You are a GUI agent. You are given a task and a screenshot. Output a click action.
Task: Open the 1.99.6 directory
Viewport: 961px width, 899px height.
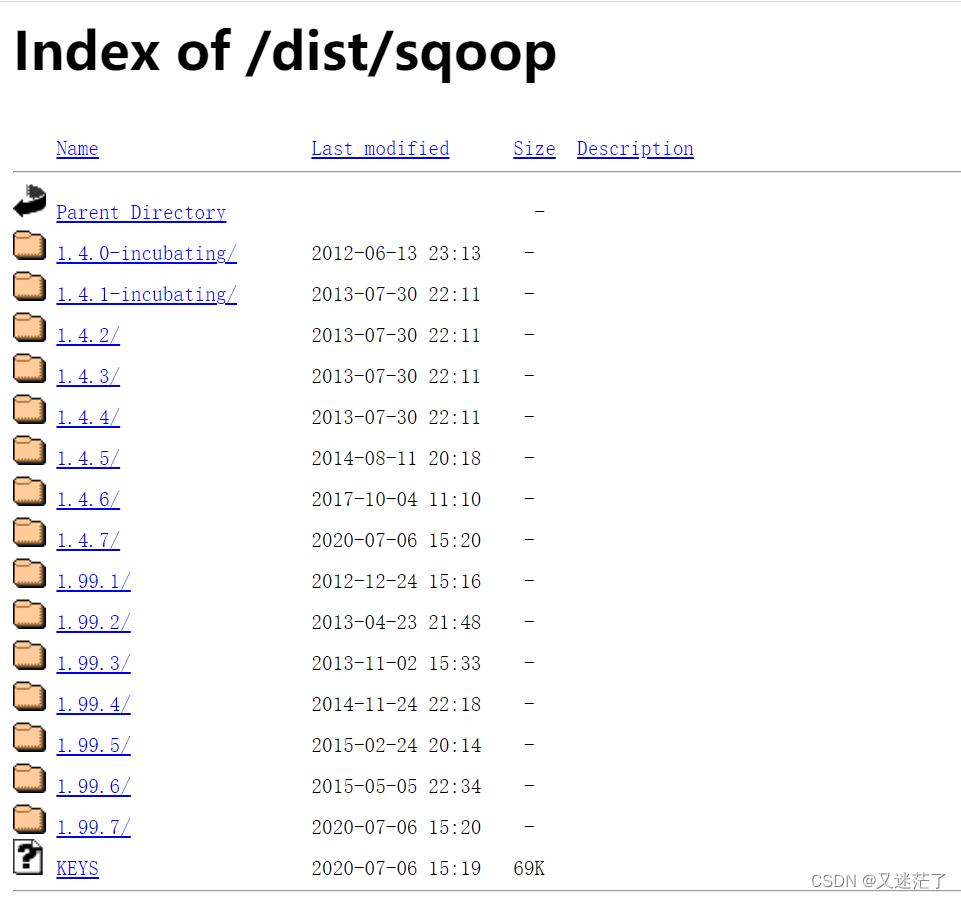[x=93, y=786]
